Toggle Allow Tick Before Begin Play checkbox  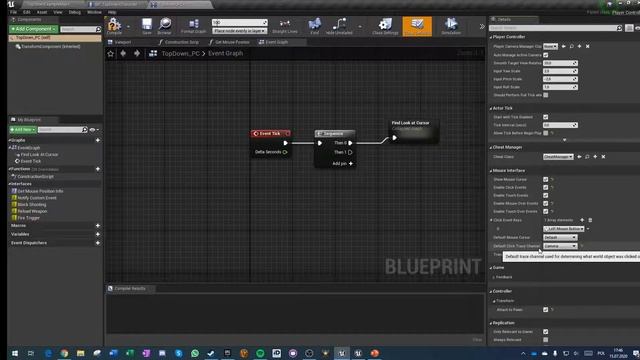[546, 133]
